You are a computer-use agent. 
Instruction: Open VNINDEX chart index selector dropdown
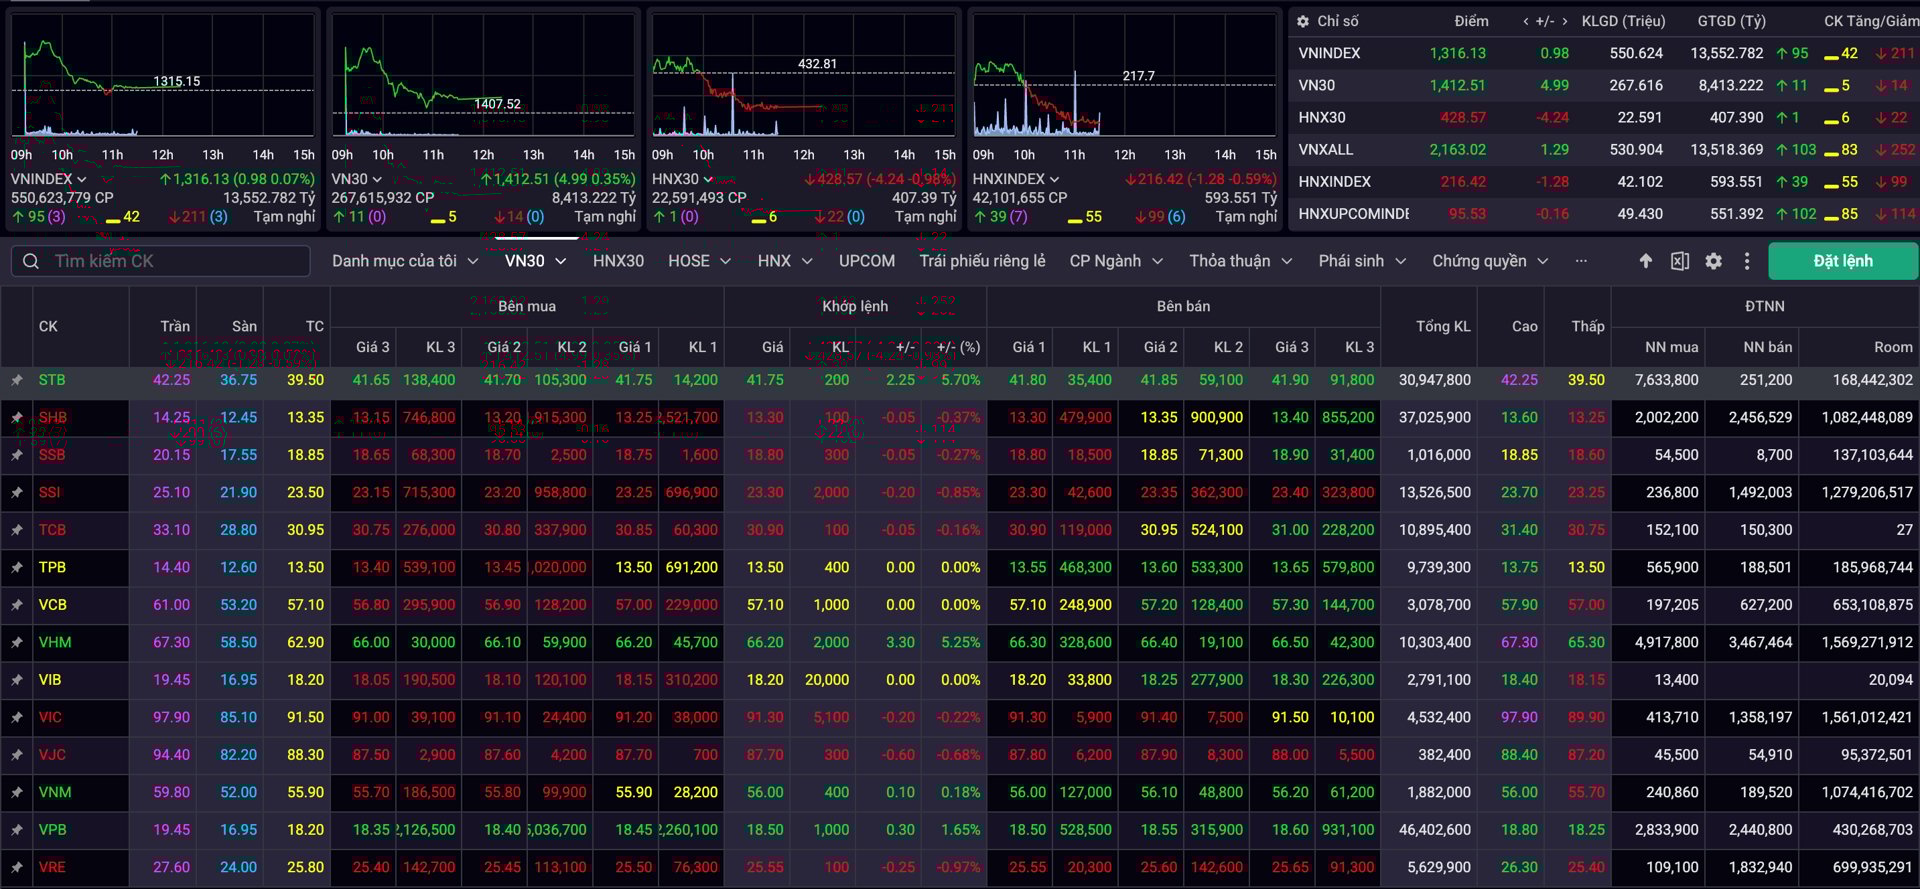49,179
